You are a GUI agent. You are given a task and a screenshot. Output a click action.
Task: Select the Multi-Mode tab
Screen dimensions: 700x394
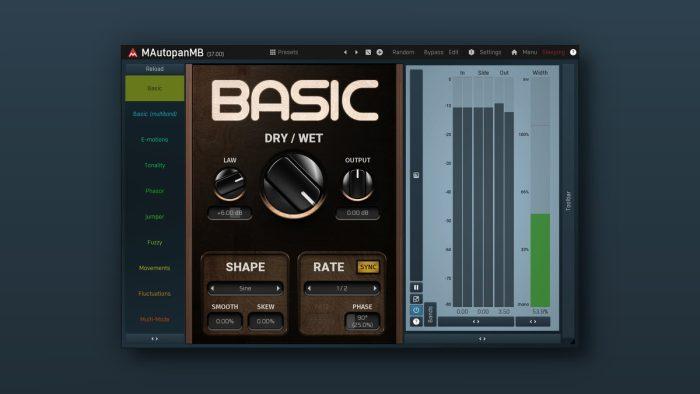pyautogui.click(x=154, y=319)
